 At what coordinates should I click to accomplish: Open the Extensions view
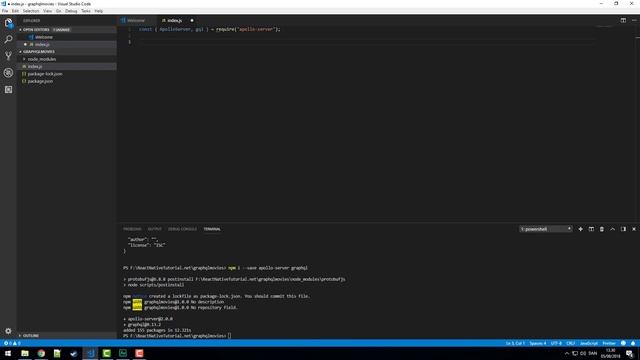coord(8,89)
